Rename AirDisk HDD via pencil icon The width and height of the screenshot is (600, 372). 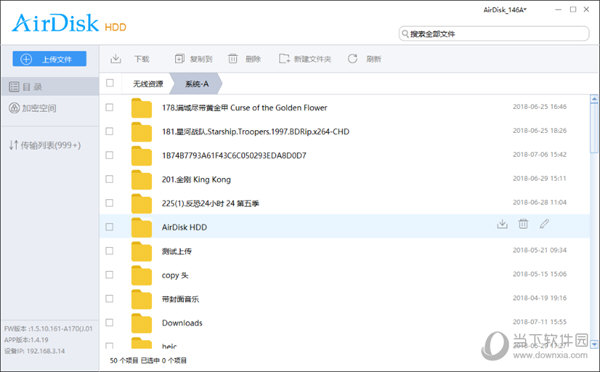(544, 224)
